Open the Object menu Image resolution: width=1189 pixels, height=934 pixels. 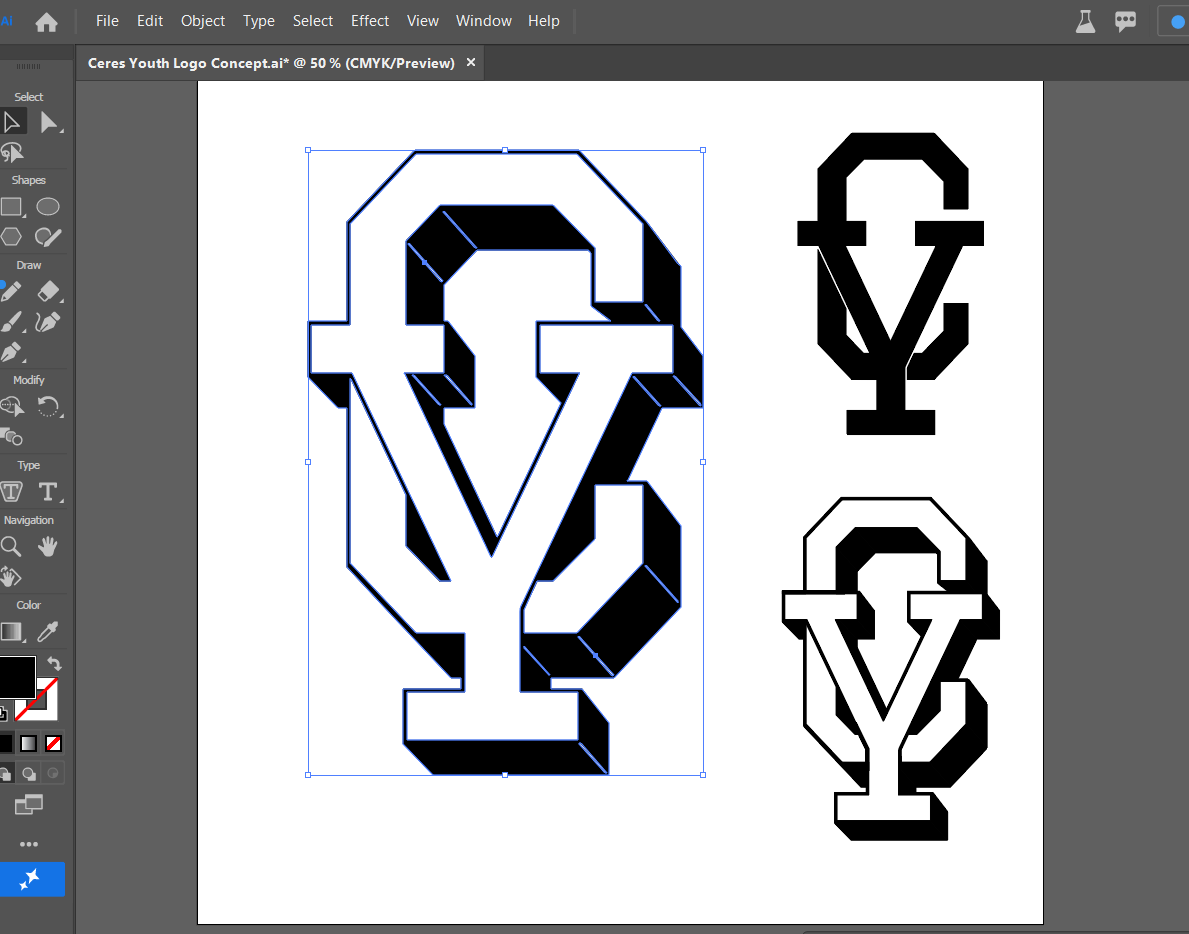coord(202,21)
